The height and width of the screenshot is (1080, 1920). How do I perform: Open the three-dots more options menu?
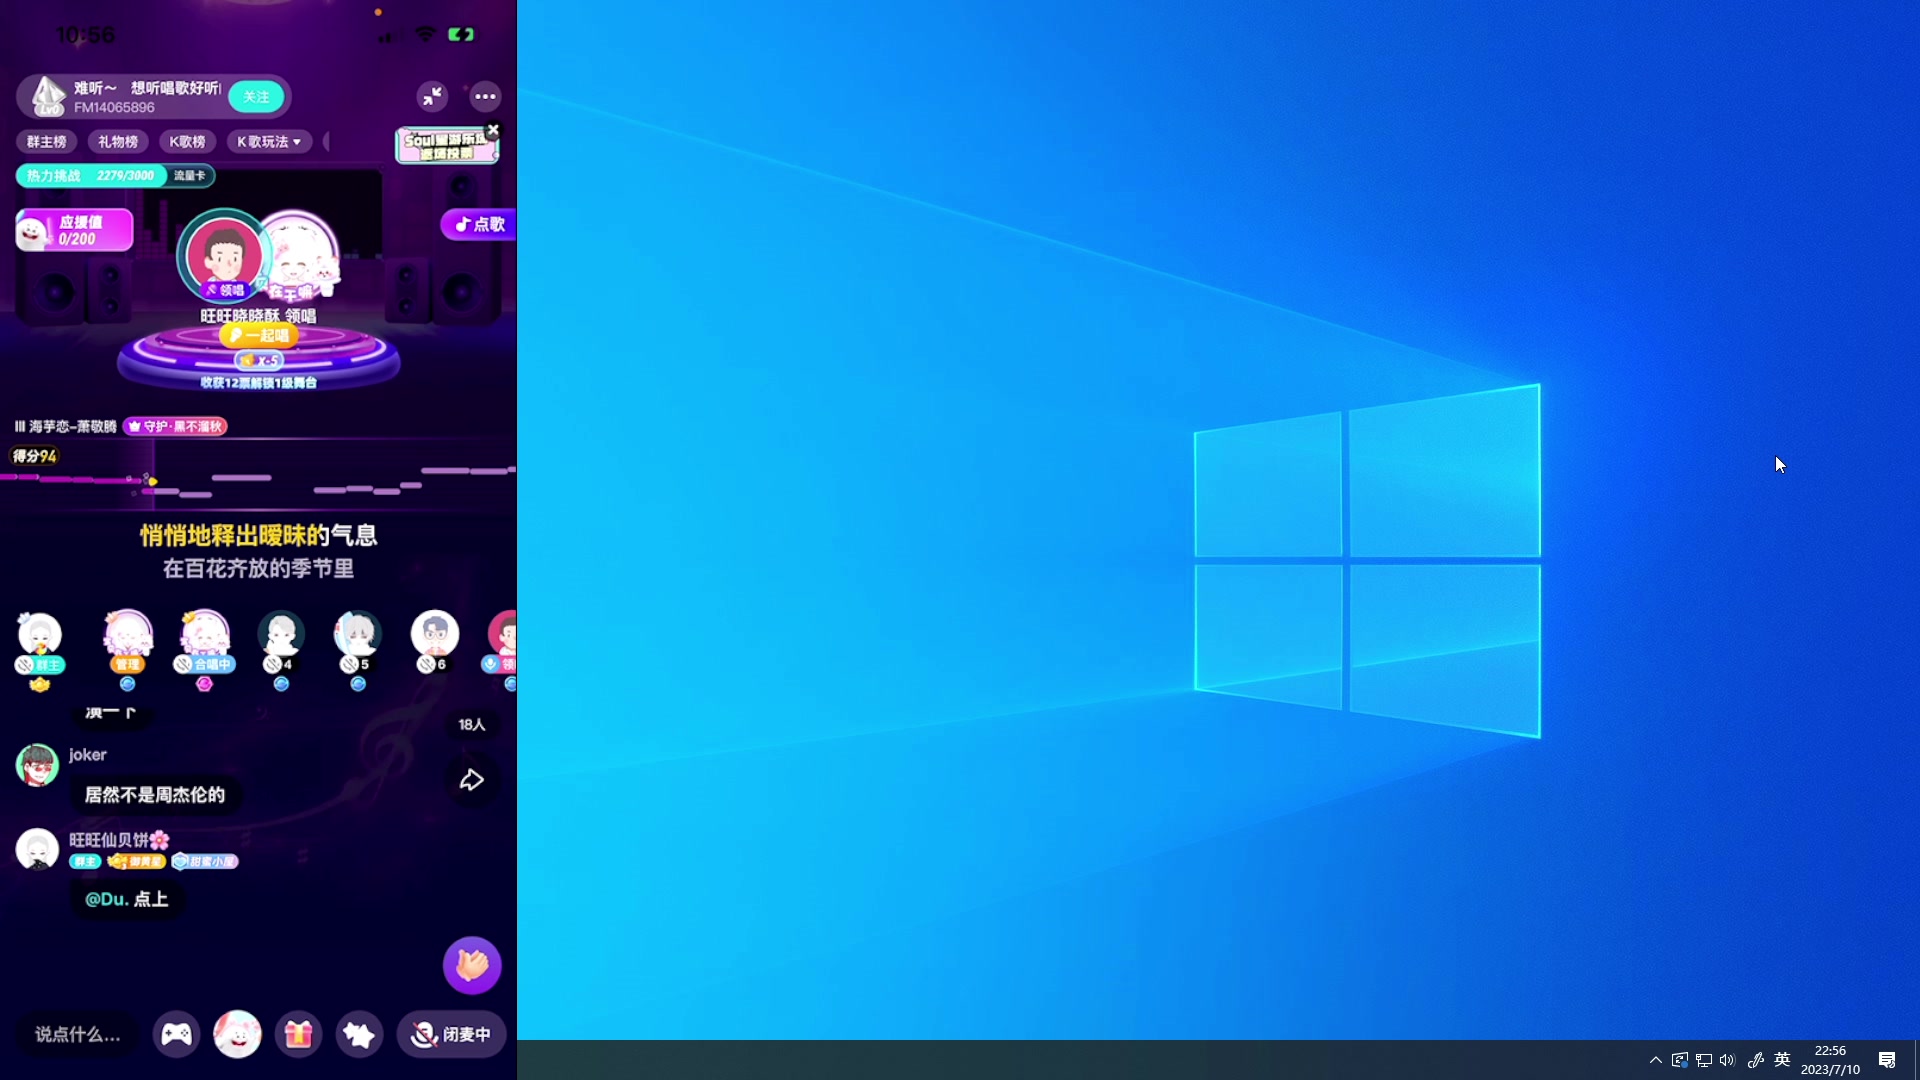(485, 96)
